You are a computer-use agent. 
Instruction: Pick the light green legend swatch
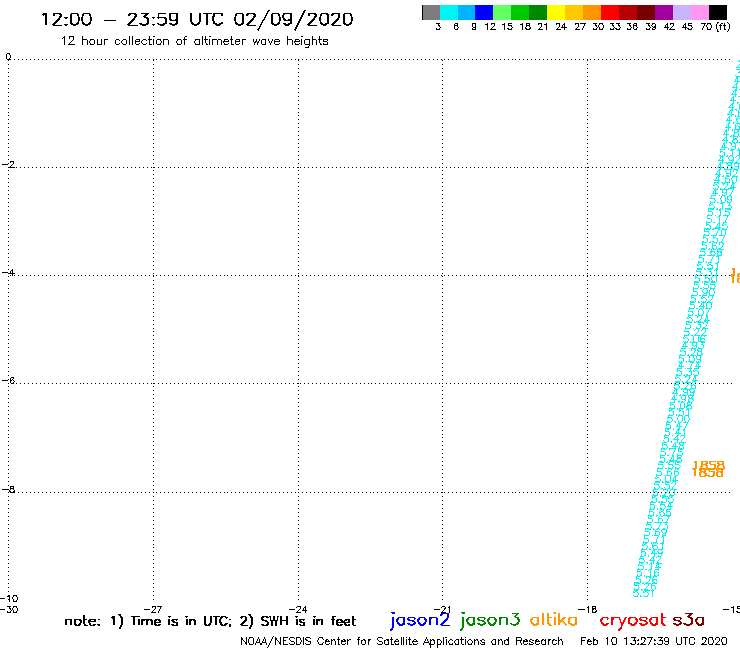(x=502, y=12)
